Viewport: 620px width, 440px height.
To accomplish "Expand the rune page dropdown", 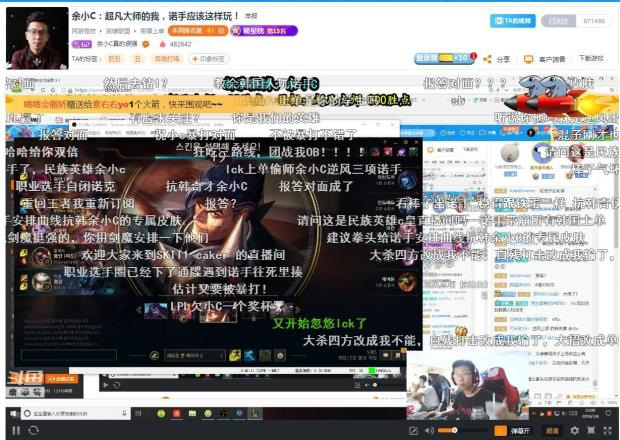I will click(194, 355).
